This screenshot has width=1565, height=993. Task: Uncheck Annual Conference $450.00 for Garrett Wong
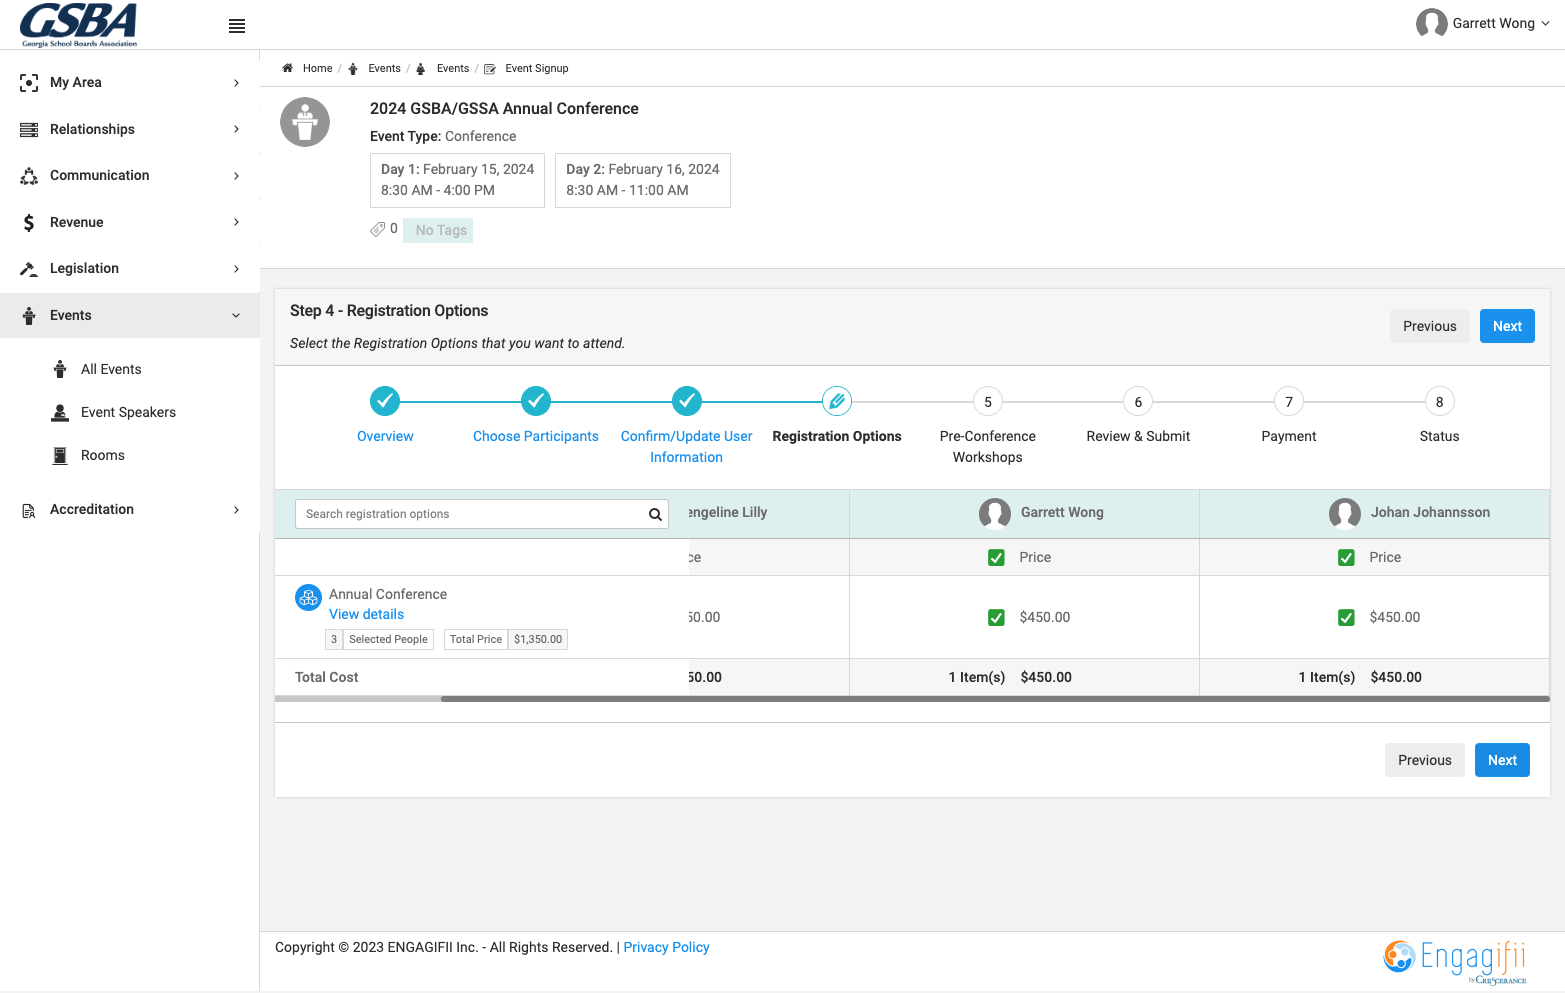996,618
